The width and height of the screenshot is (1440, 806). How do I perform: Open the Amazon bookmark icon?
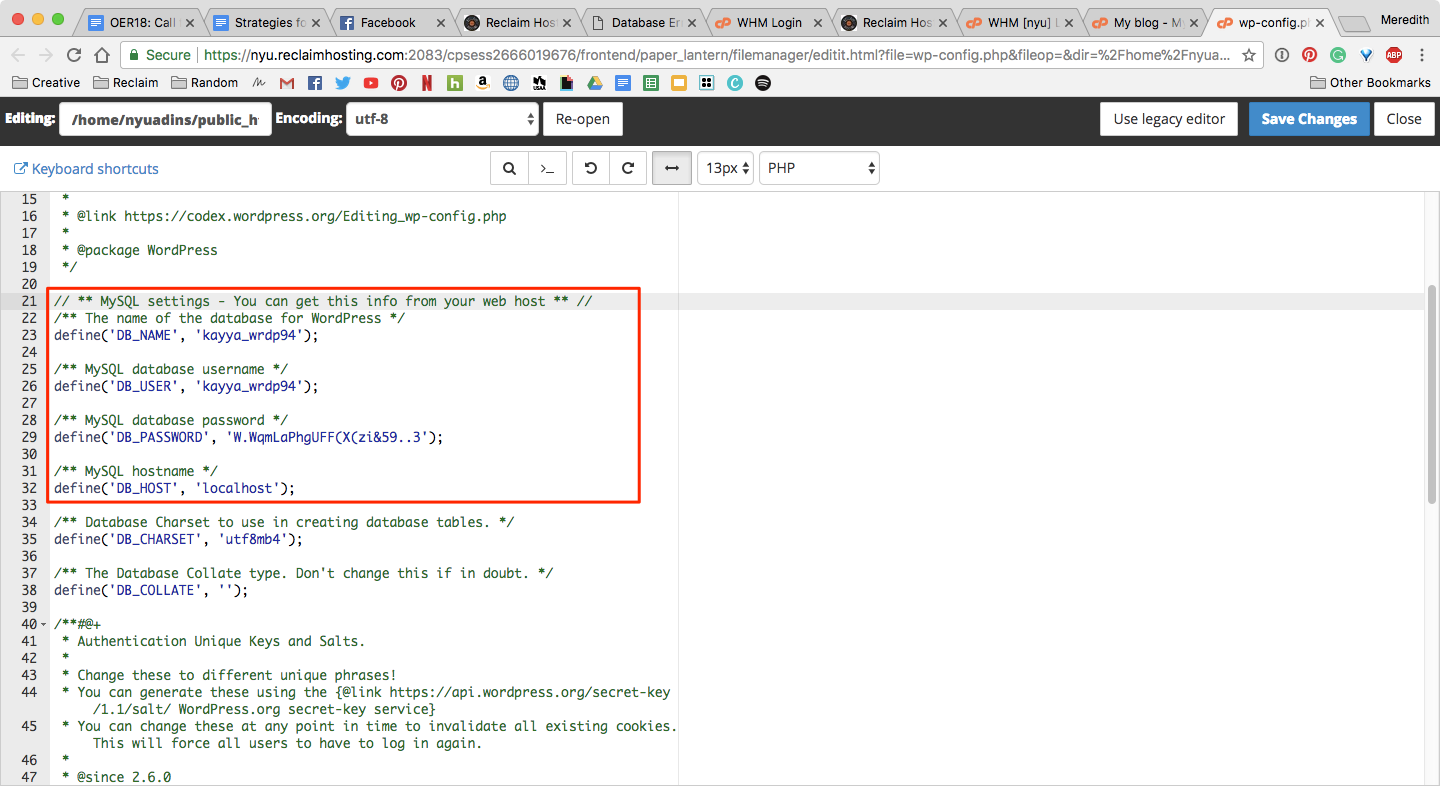(x=483, y=83)
